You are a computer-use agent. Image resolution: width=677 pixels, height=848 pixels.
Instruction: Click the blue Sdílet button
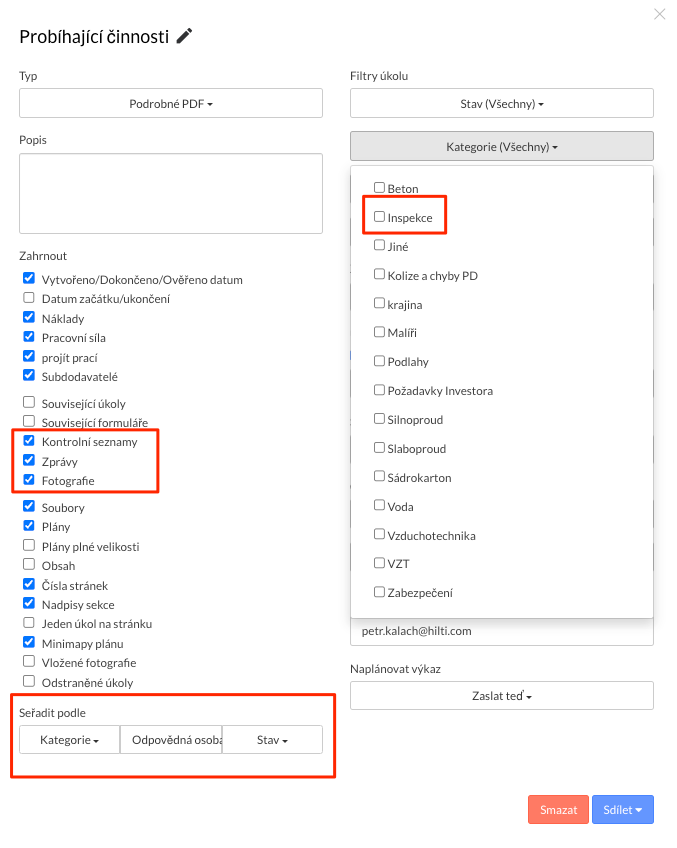[x=622, y=810]
